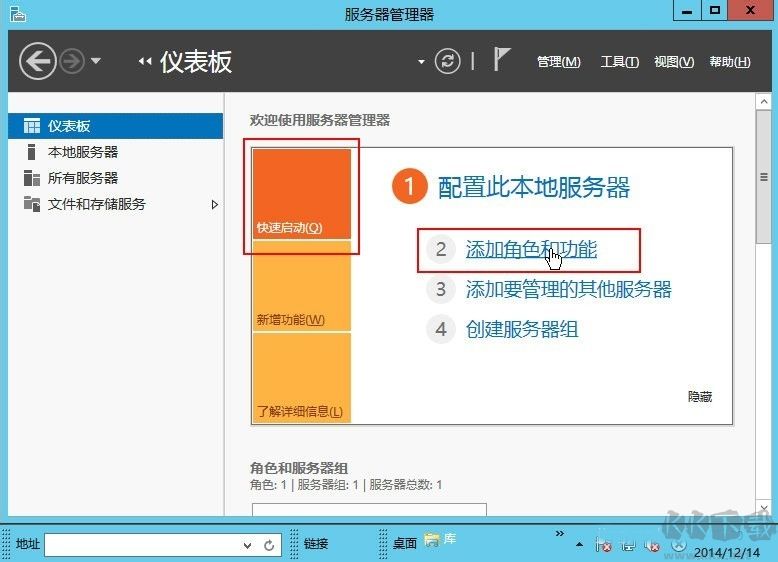
Task: Open the navigation history dropdown arrow
Action: pyautogui.click(x=96, y=62)
